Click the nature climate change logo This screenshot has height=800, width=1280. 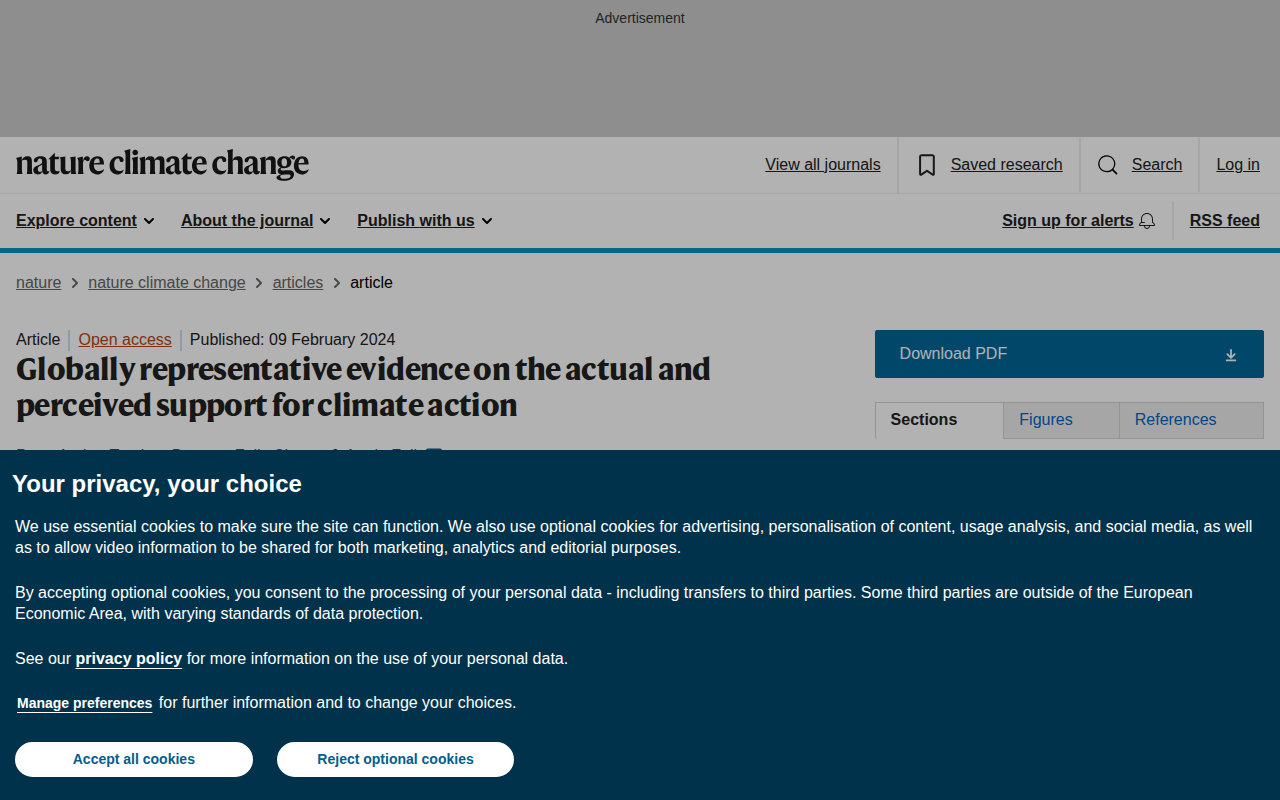tap(162, 164)
